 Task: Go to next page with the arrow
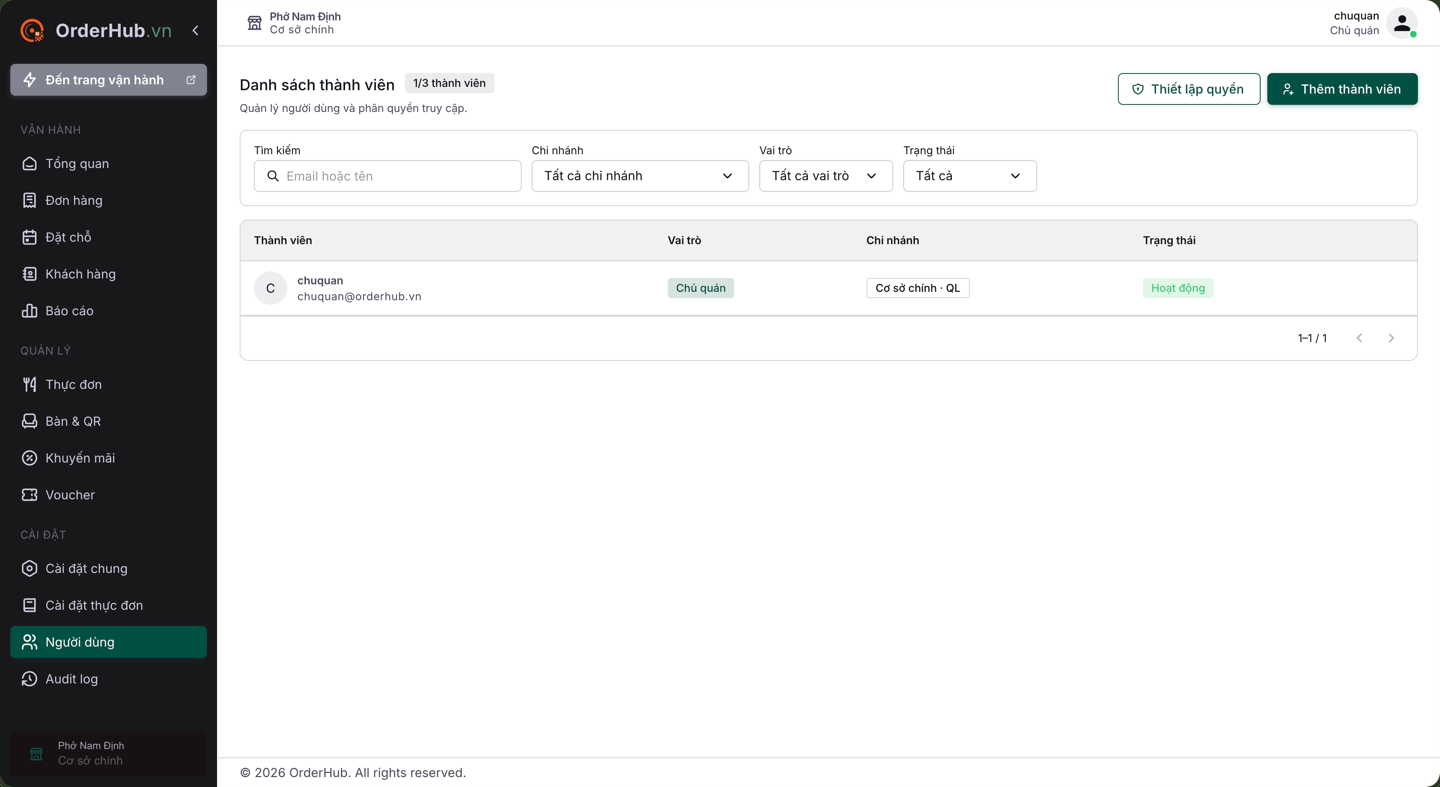point(1391,338)
